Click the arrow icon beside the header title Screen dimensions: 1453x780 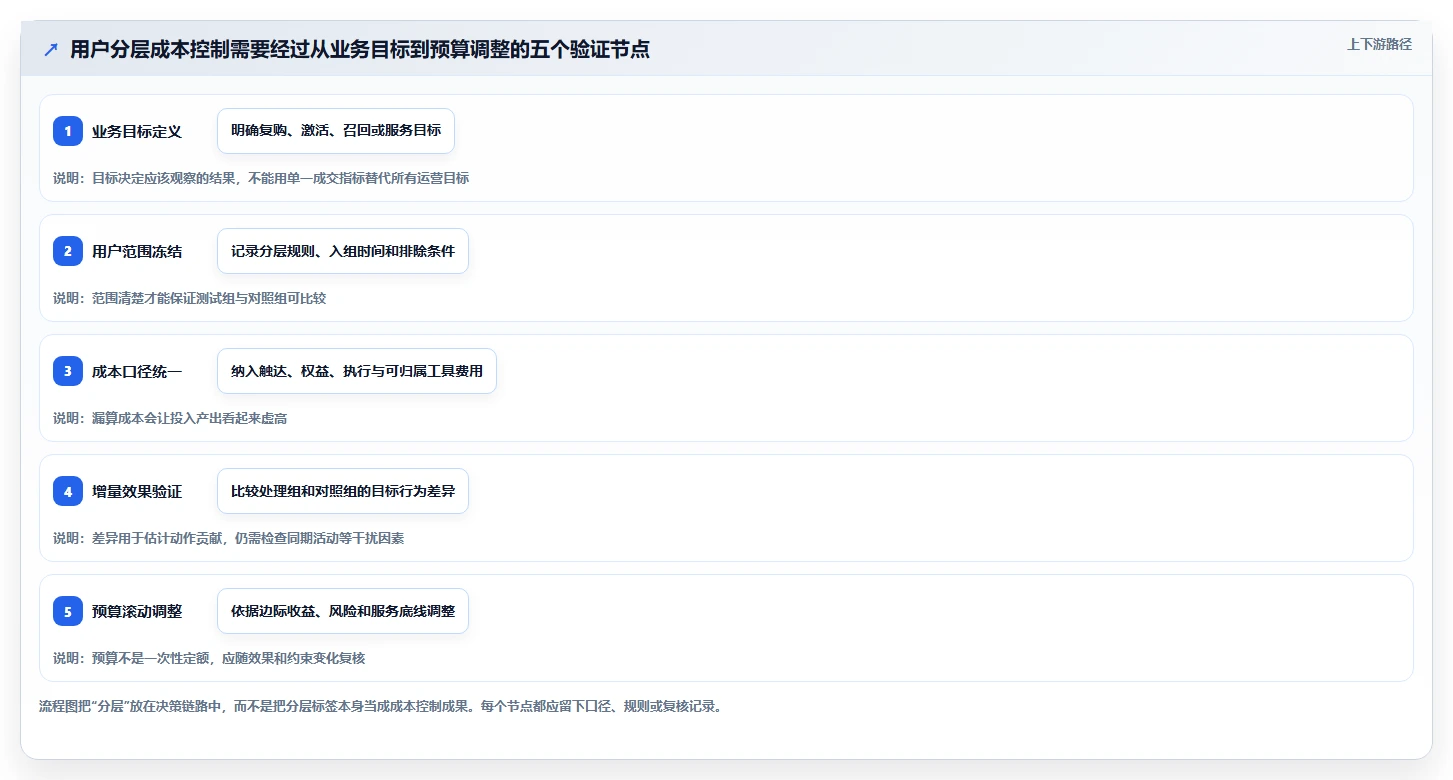point(51,50)
